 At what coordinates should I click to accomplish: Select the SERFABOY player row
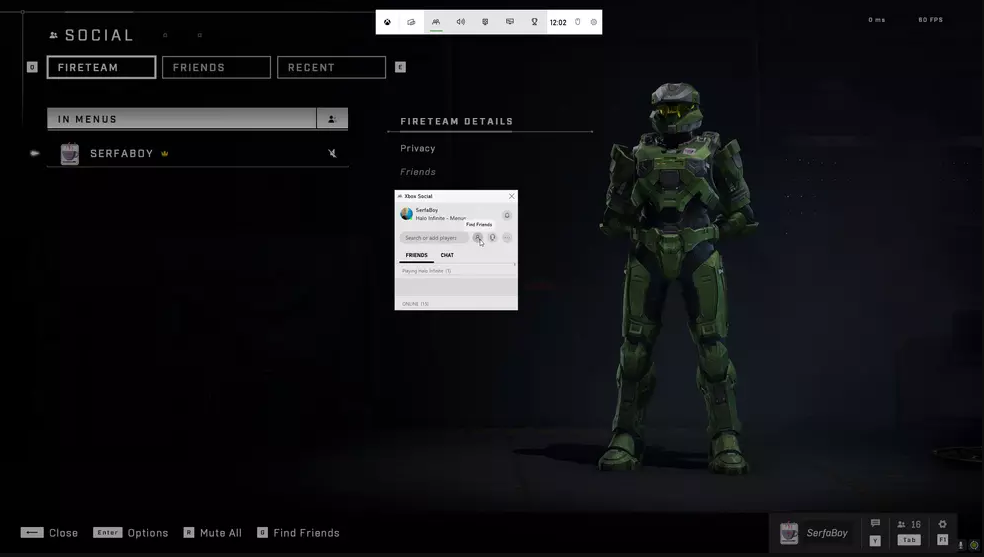198,154
